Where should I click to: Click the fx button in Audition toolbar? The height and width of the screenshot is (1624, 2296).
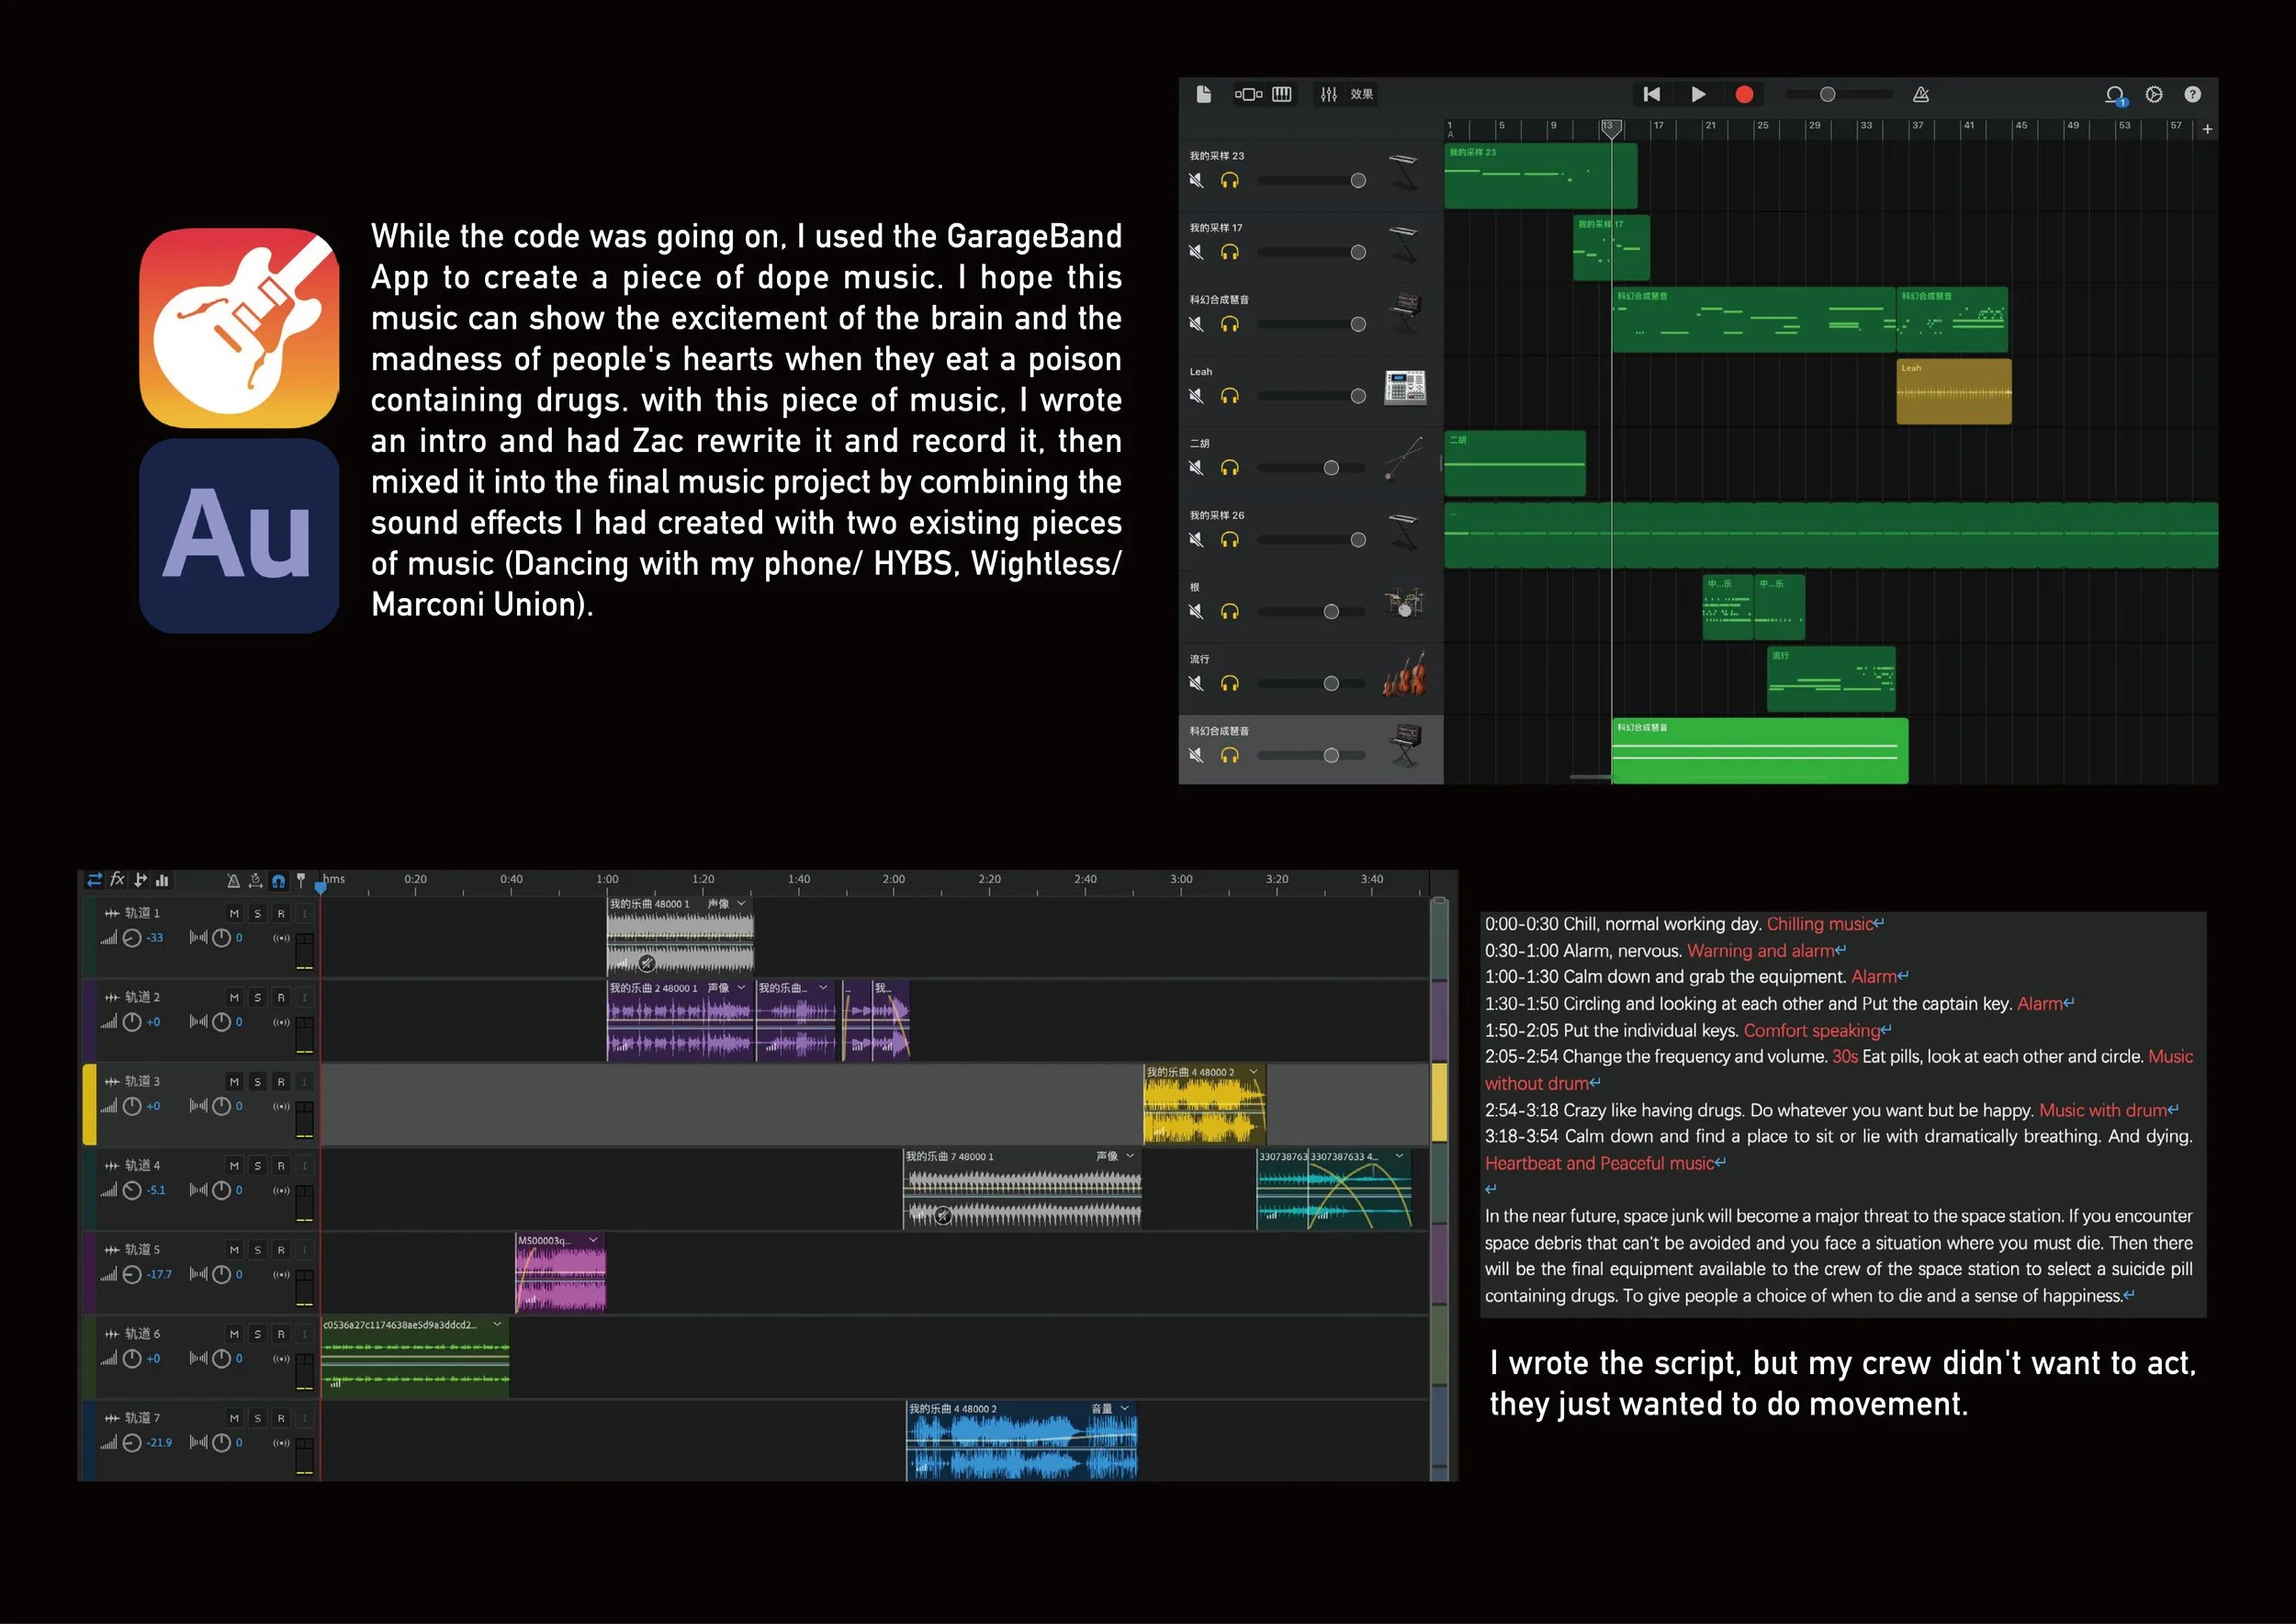pyautogui.click(x=117, y=879)
